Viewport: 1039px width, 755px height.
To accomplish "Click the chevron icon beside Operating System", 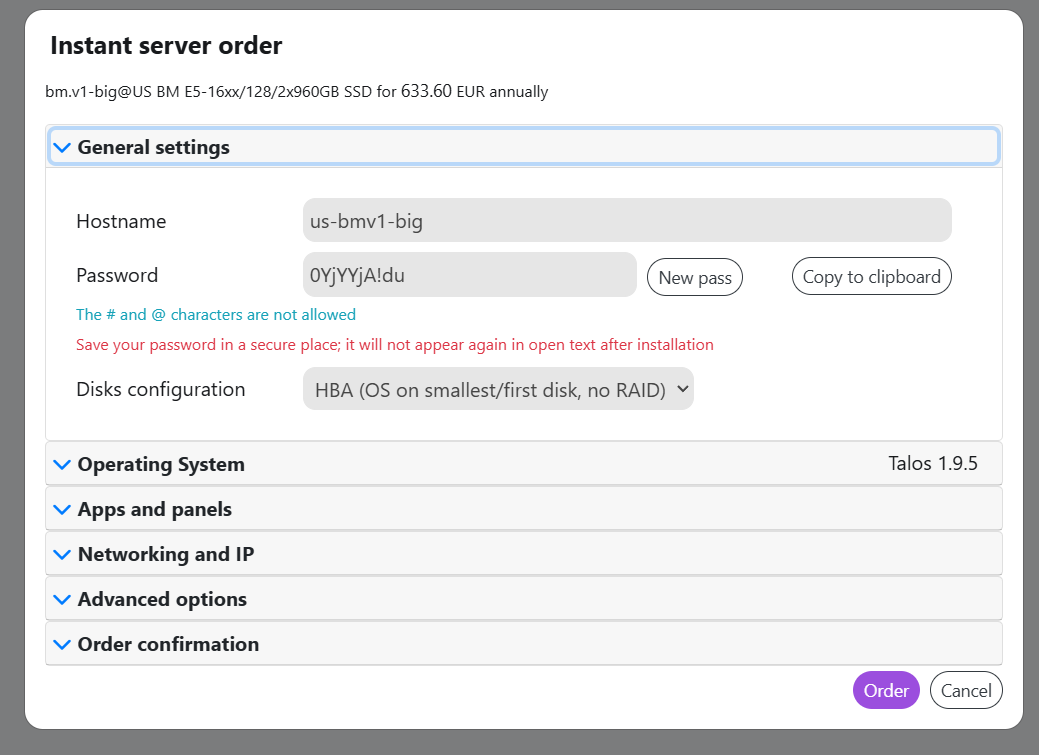I will click(x=62, y=465).
